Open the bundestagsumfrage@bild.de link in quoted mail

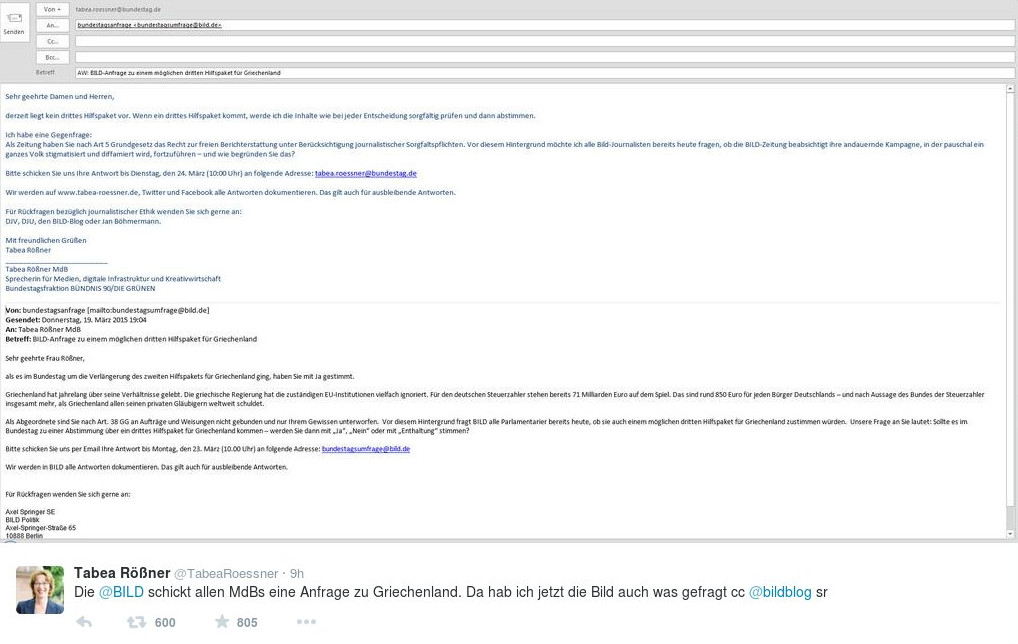point(366,449)
